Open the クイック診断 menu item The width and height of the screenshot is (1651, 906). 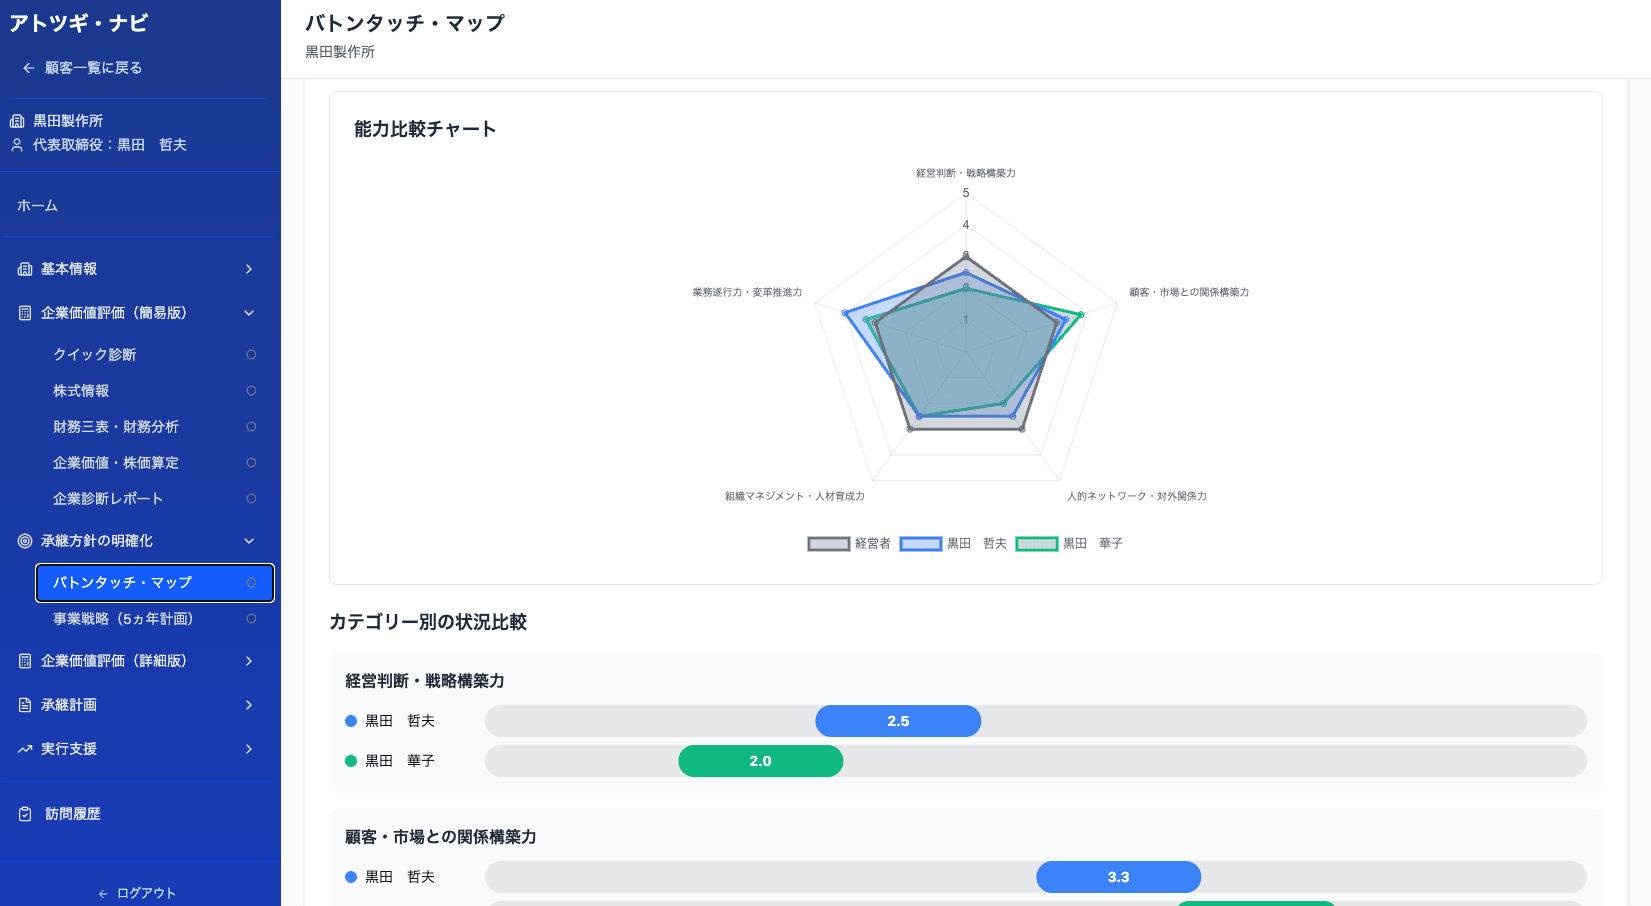coord(95,355)
